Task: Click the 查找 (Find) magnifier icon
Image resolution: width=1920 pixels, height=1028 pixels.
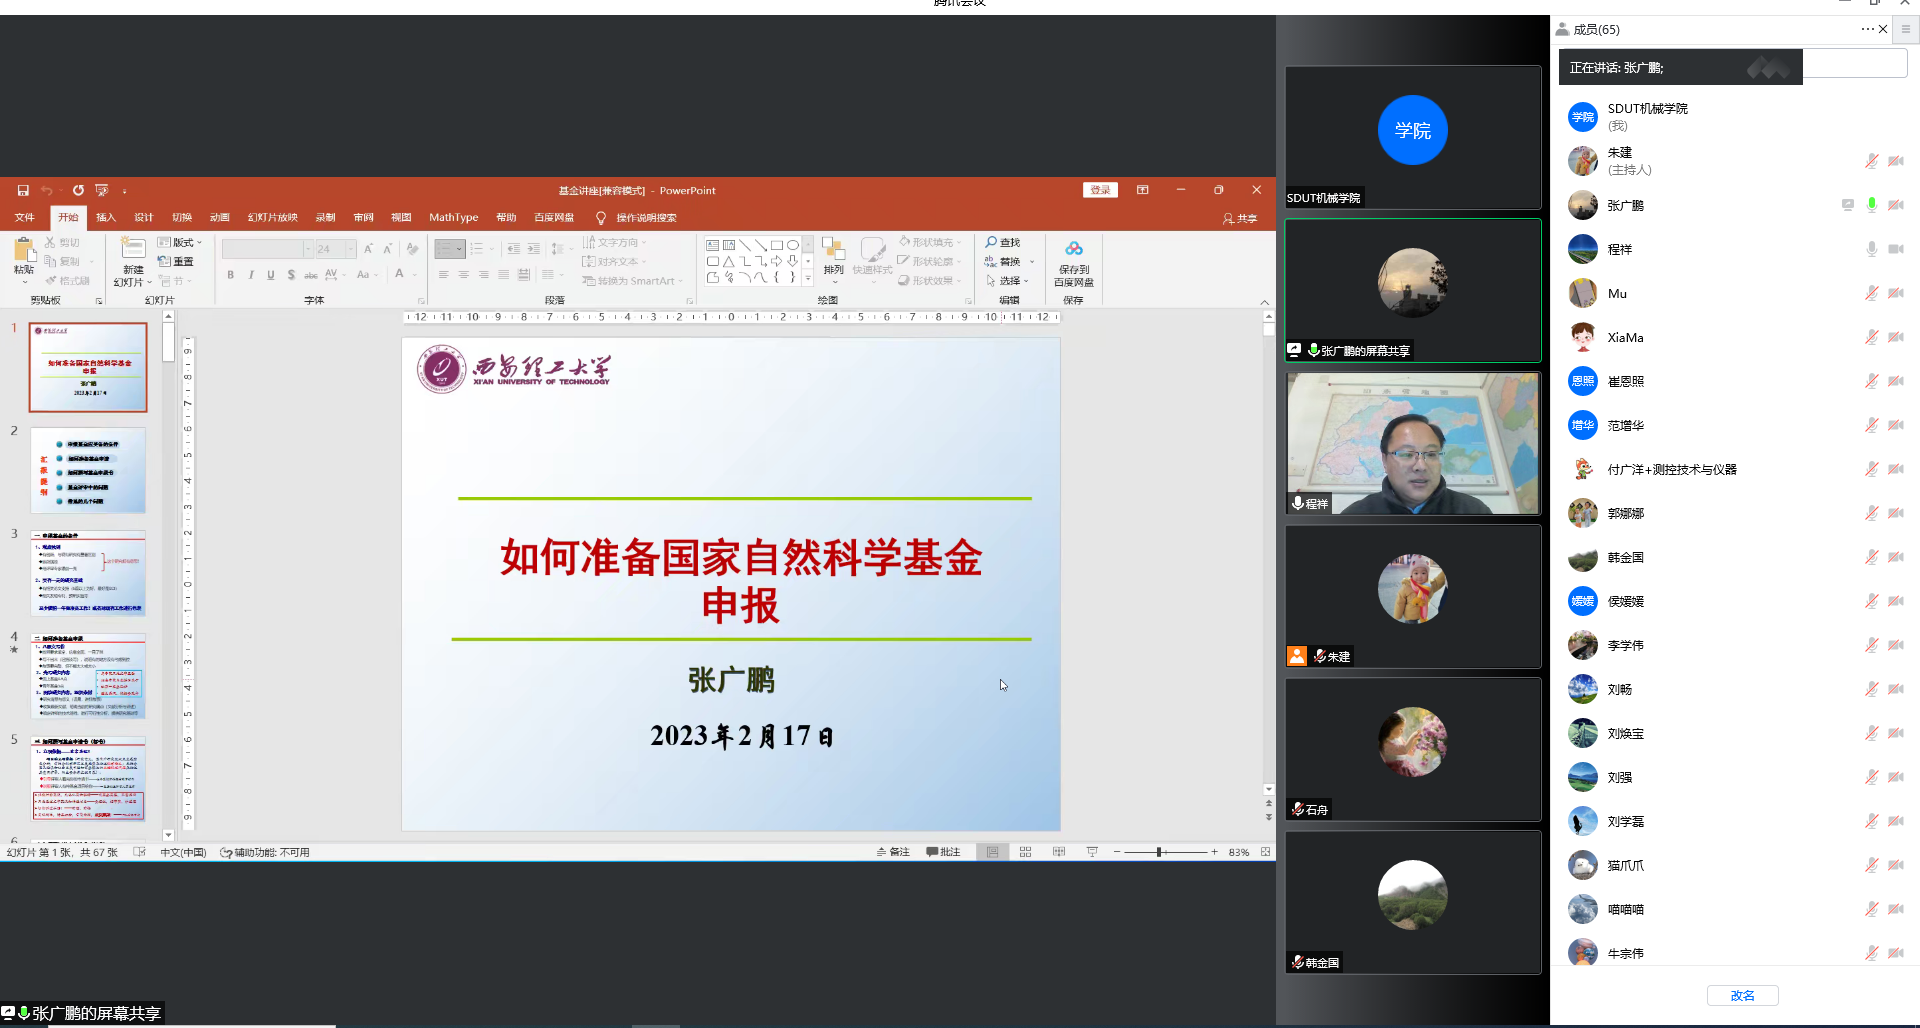Action: coord(991,242)
